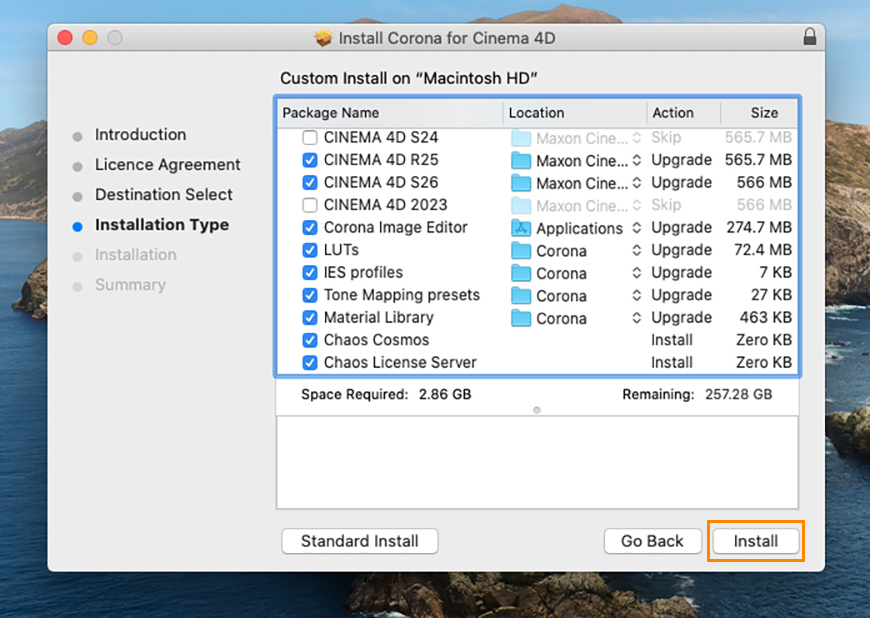Open location dropdown for Tone Mapping presets
This screenshot has width=870, height=618.
(636, 295)
